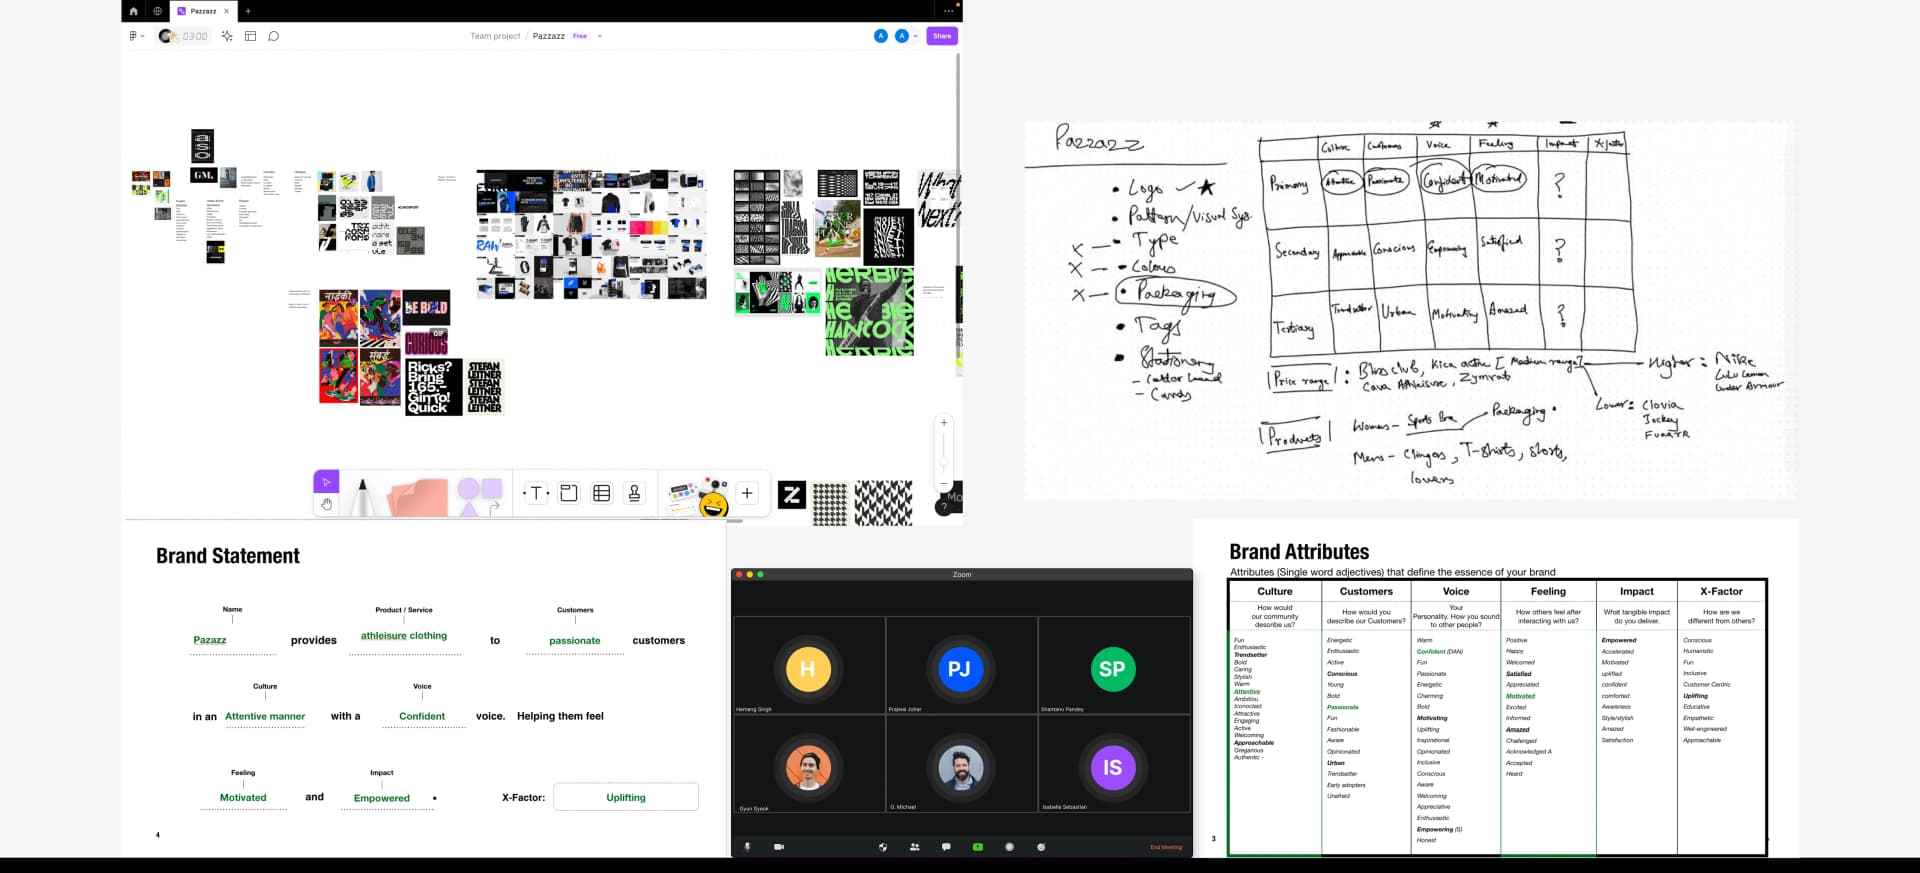Click the canvas zoom slider handle
Viewport: 1920px width, 873px height.
click(x=943, y=463)
